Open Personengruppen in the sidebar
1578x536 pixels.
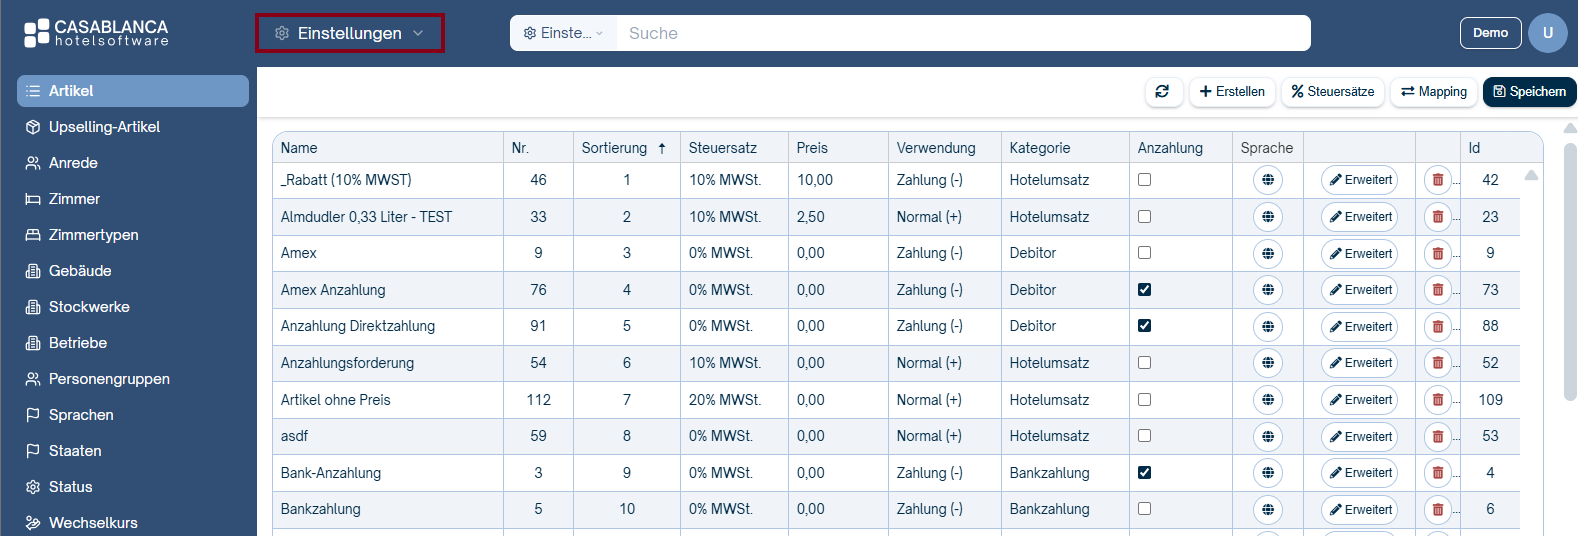[133, 379]
